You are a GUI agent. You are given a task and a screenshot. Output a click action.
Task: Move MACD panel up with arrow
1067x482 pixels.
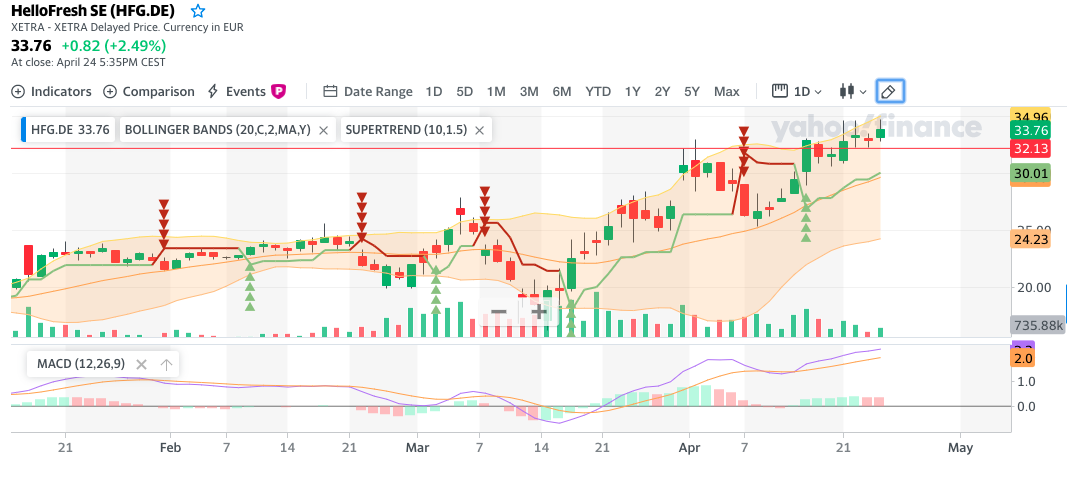pos(166,364)
